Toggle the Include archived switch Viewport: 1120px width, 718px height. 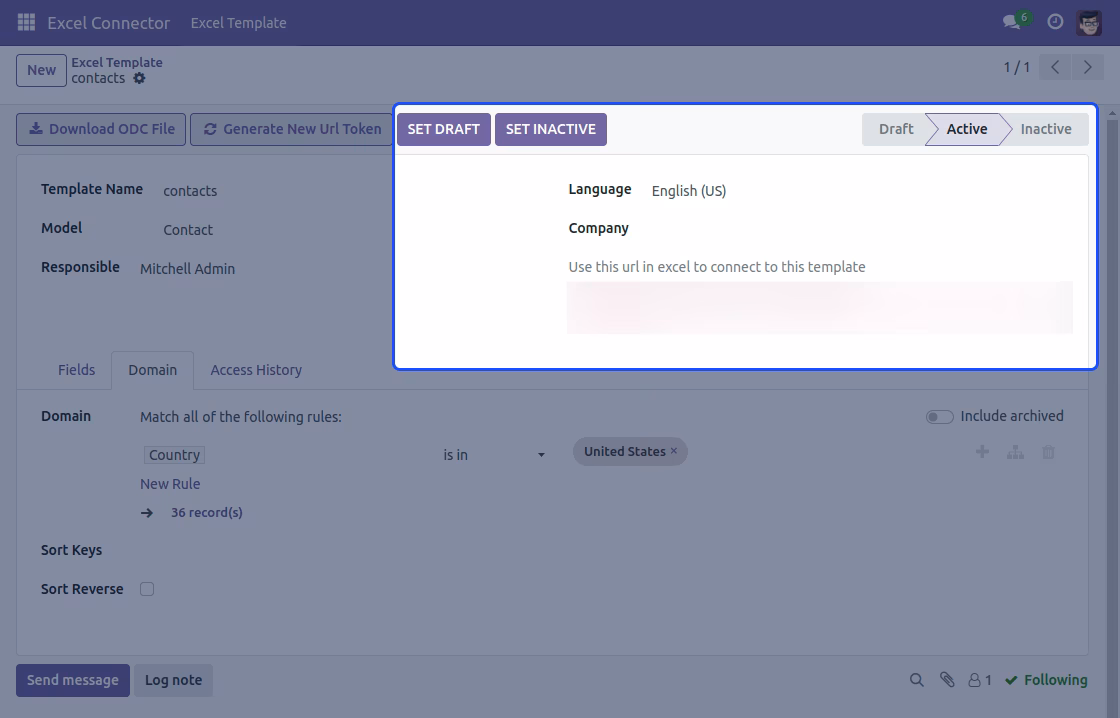point(939,417)
